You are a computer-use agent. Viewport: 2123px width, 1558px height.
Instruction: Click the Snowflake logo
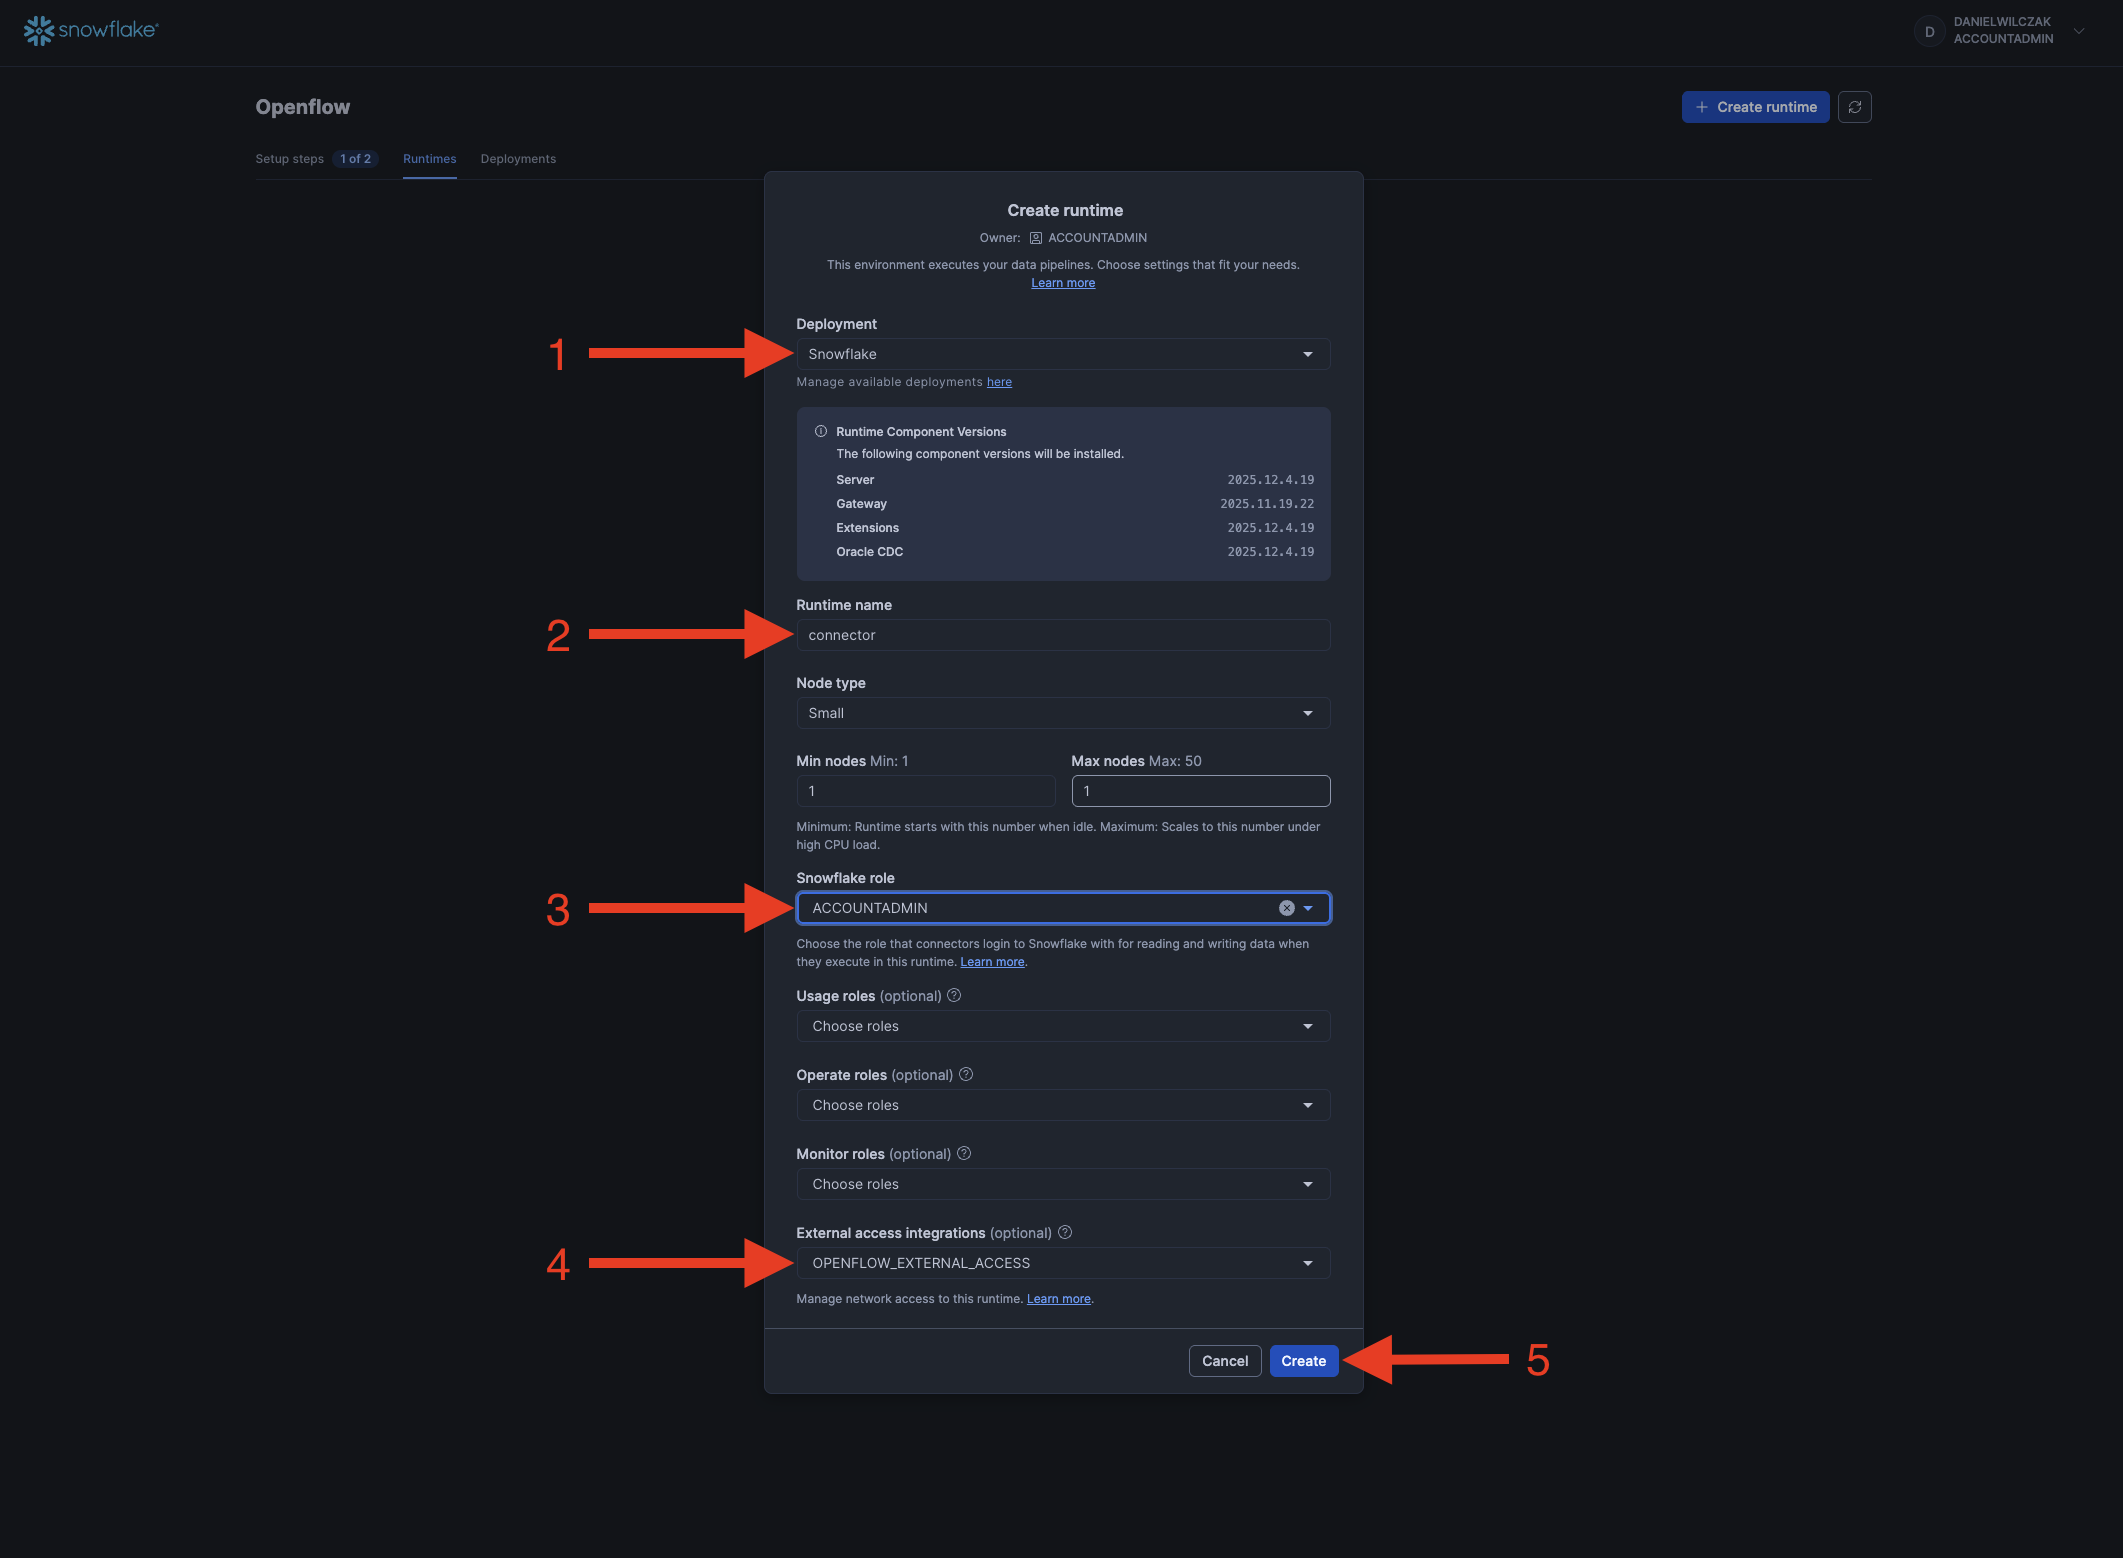coord(90,30)
